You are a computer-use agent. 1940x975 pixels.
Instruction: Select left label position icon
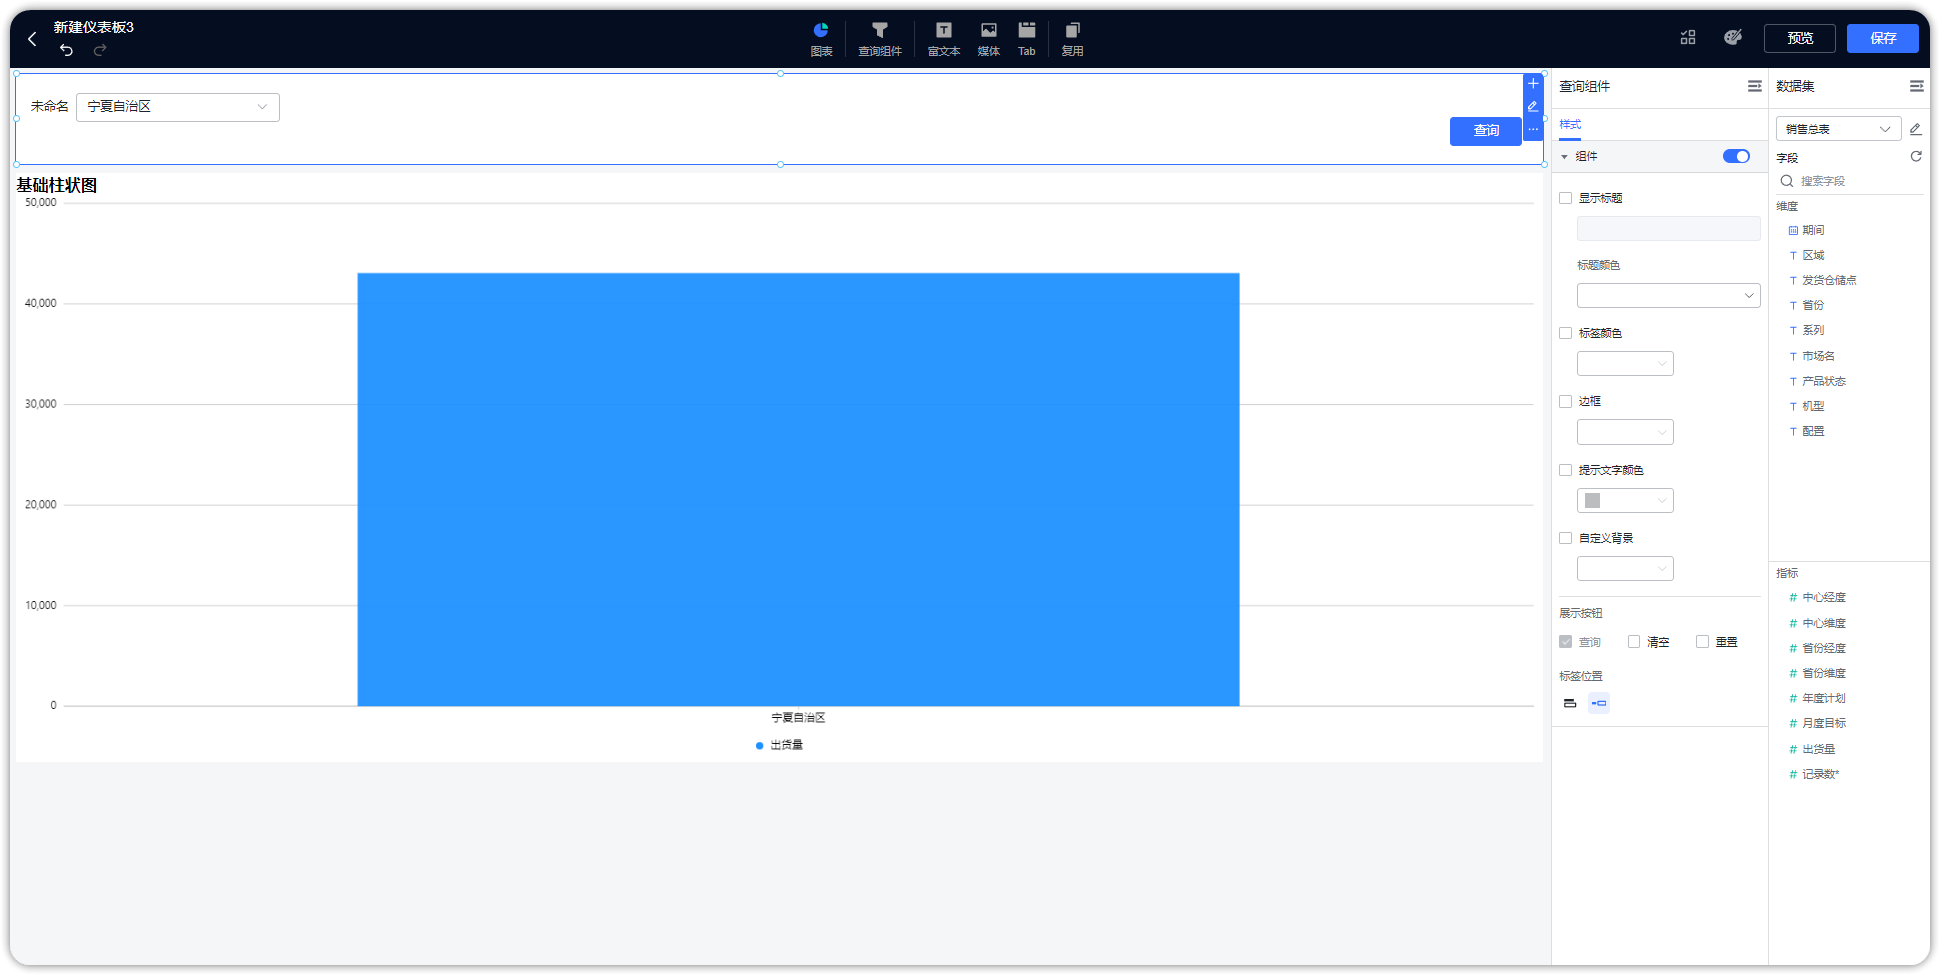tap(1599, 703)
